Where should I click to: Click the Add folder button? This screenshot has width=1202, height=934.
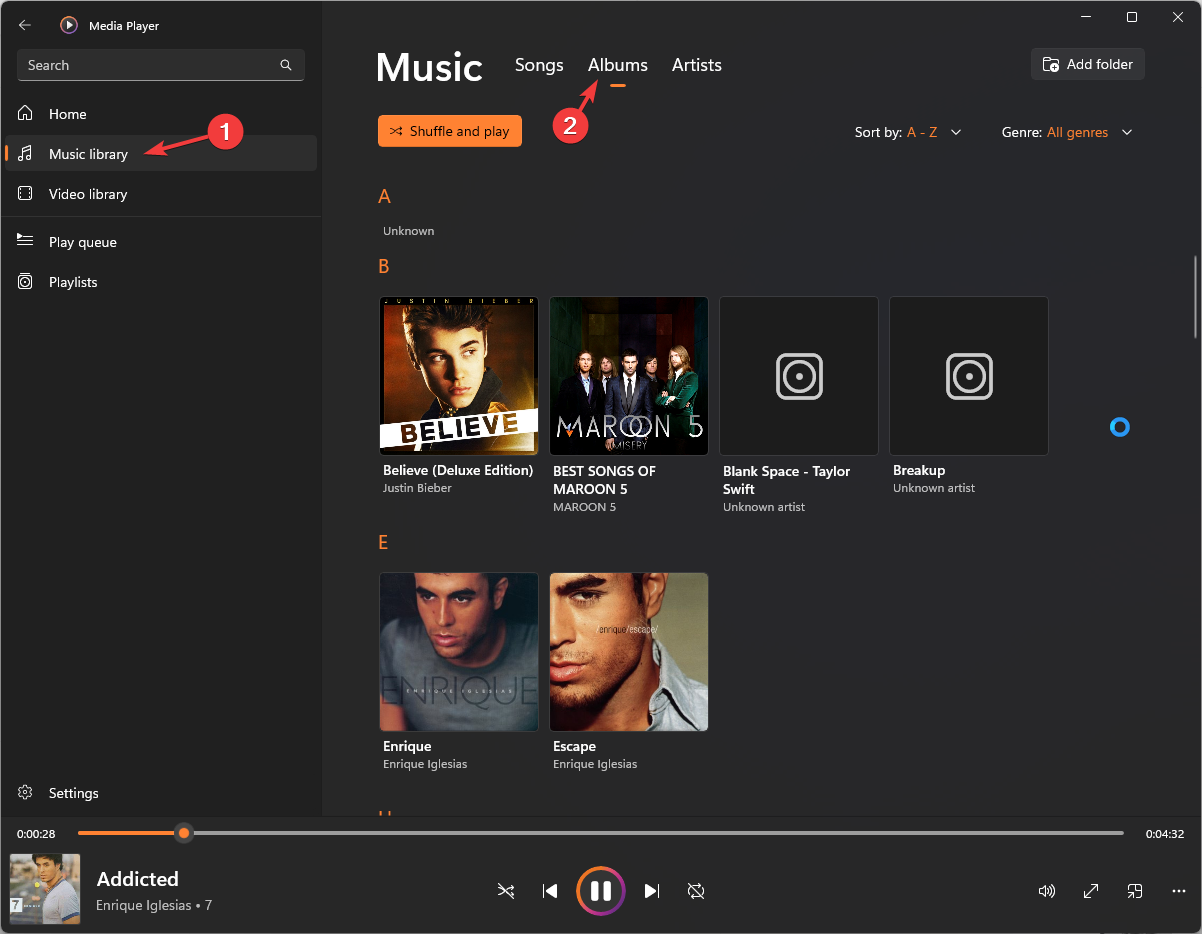tap(1088, 64)
